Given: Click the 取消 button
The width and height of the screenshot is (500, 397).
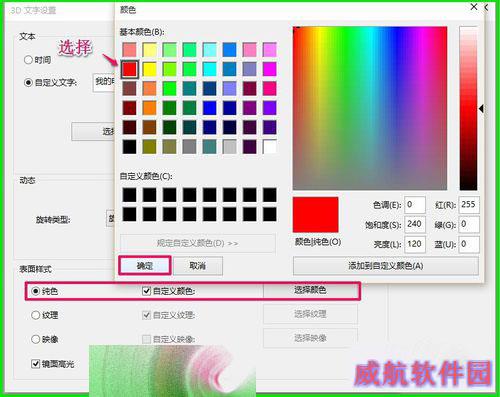Looking at the screenshot, I should coord(198,266).
